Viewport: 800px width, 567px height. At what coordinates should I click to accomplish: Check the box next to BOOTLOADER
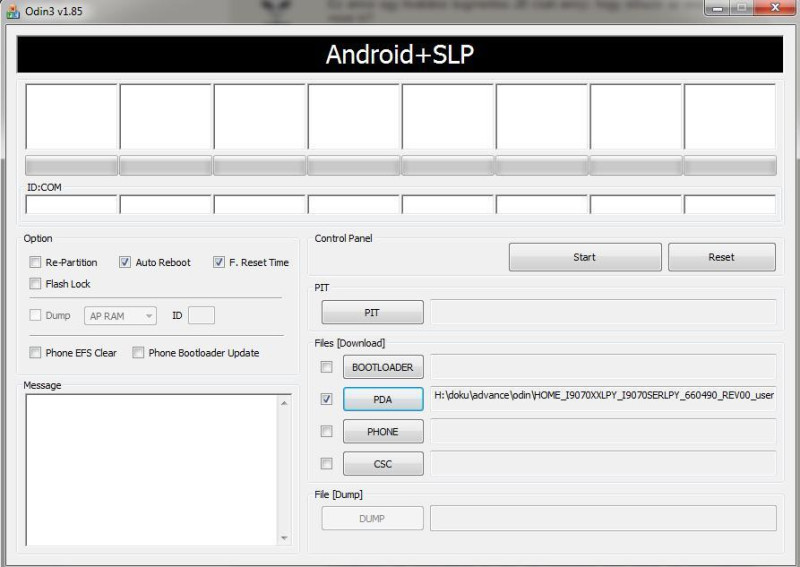pyautogui.click(x=327, y=367)
